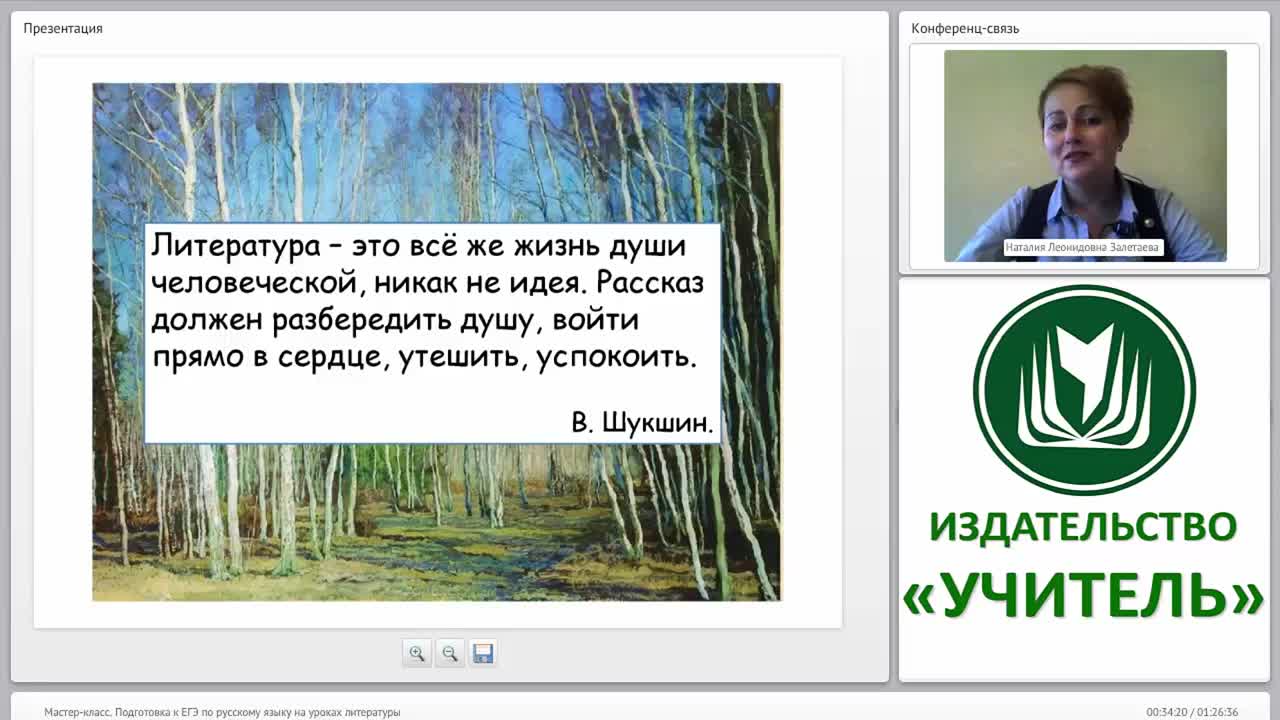
Task: Click the Наталия Леонидовна Залетаева webcam video
Action: [1085, 155]
